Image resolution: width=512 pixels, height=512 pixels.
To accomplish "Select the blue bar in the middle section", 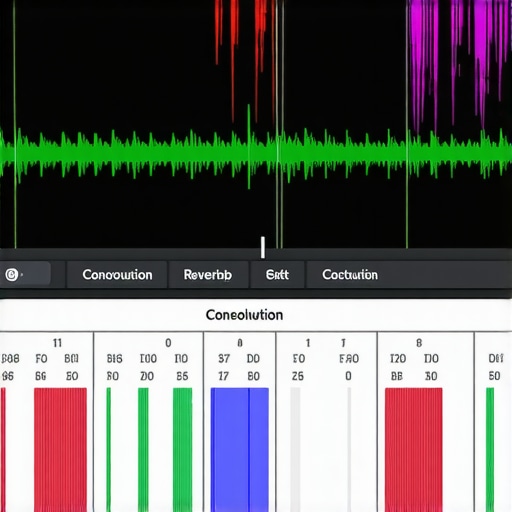I will tap(240, 449).
